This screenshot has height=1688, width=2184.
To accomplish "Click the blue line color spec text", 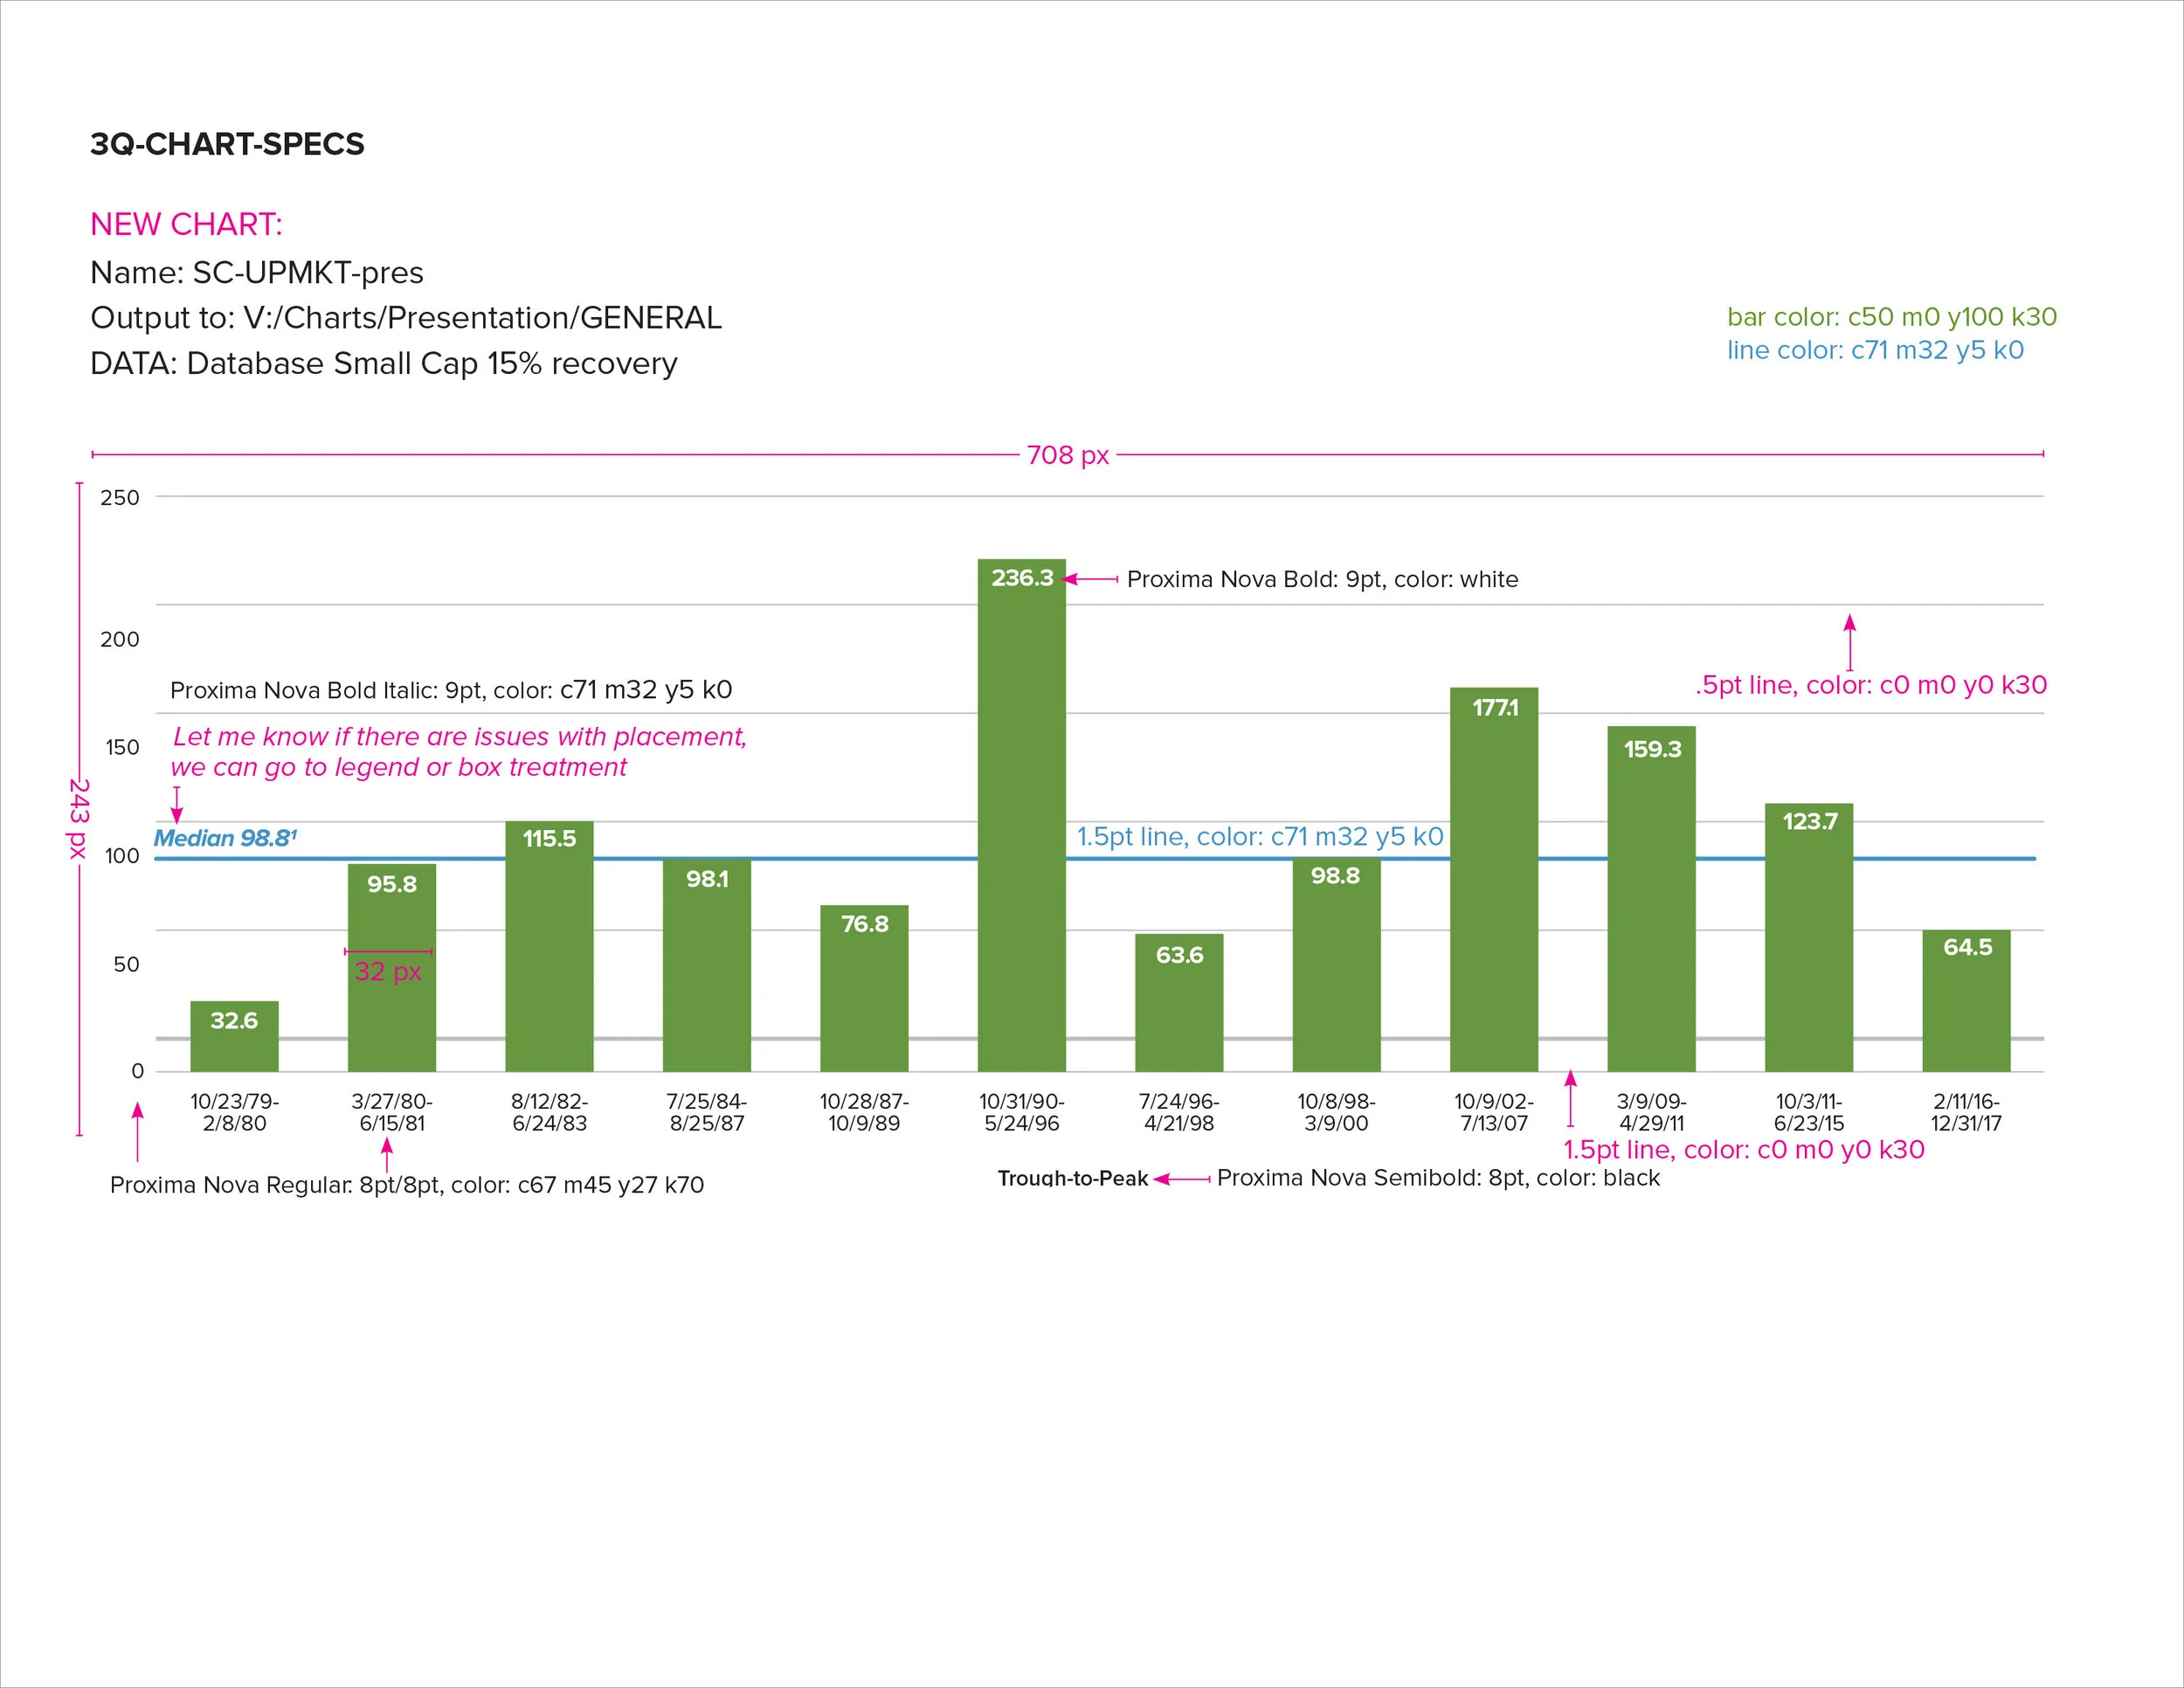I will (1875, 350).
